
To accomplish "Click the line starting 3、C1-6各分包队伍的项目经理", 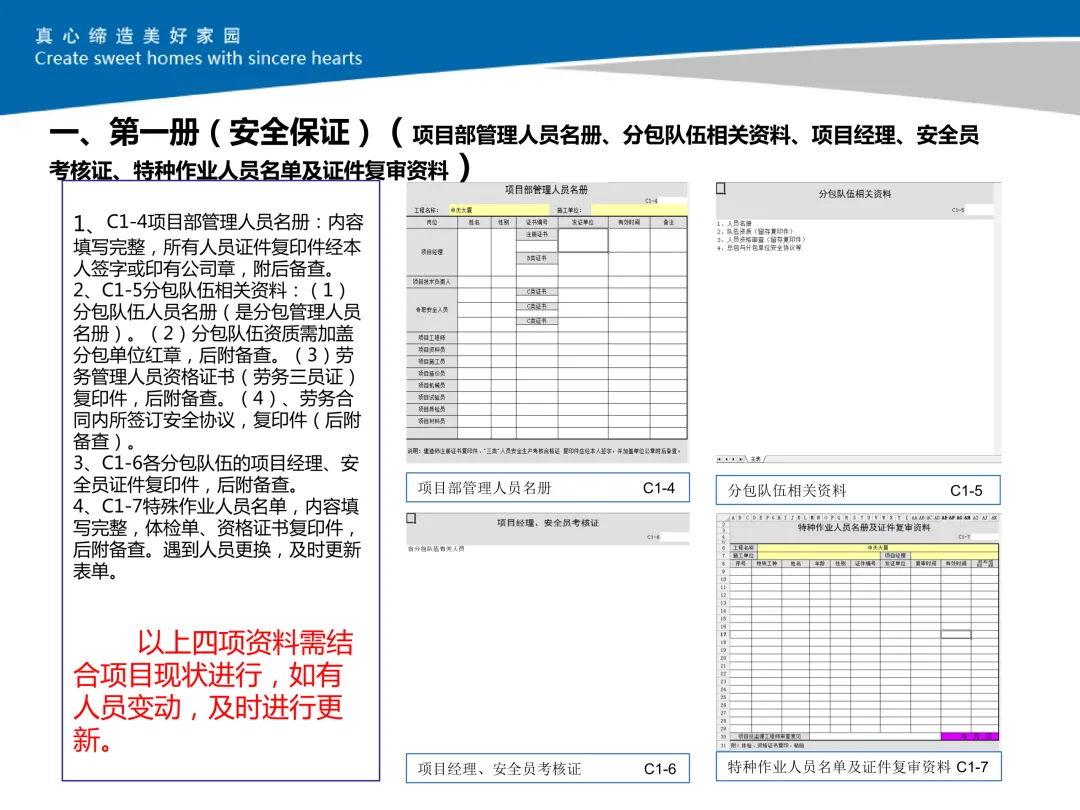I will [x=216, y=463].
